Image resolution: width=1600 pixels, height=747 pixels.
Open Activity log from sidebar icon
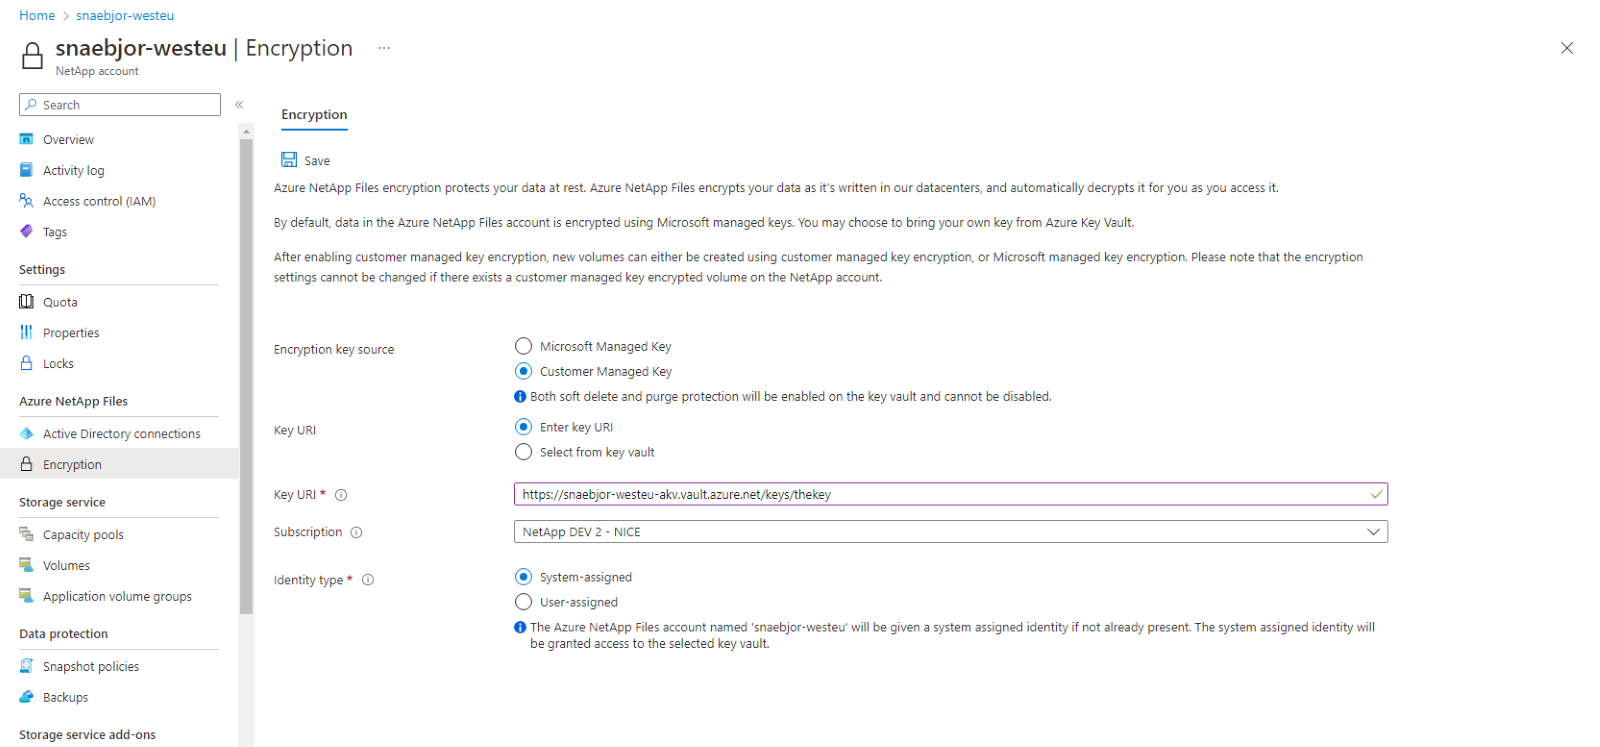(x=27, y=170)
